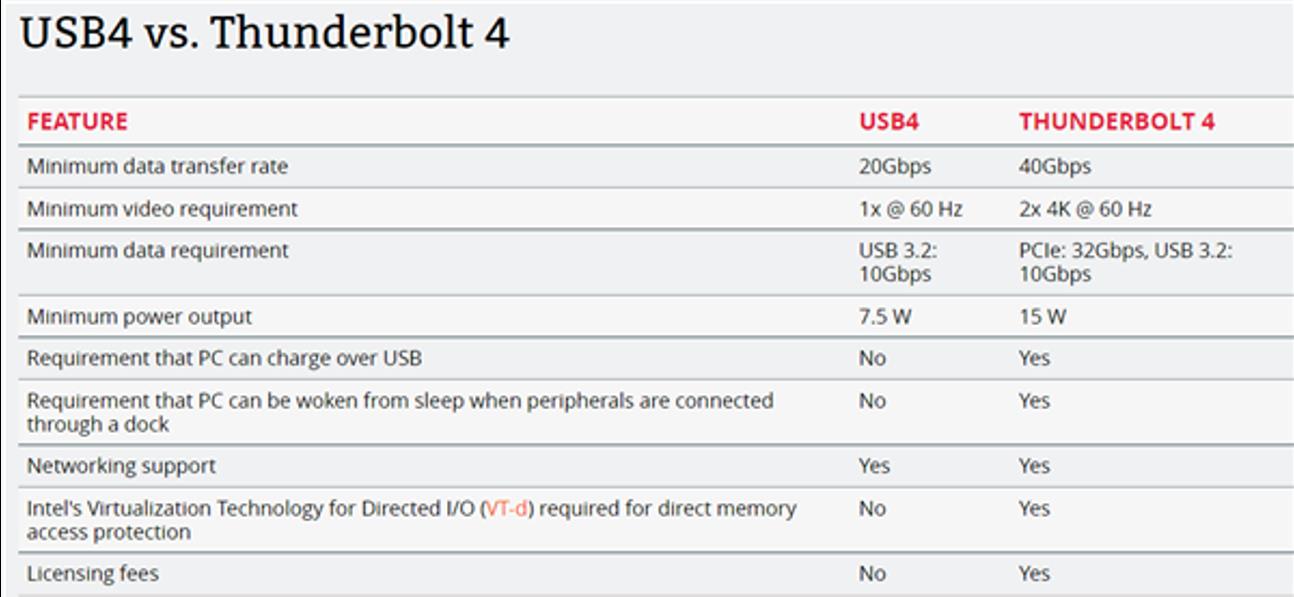This screenshot has width=1294, height=597.
Task: Click the '2x 4K @ 60 Hz' cell
Action: 1085,209
